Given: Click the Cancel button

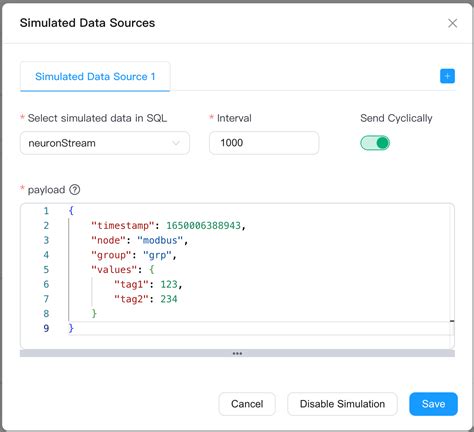Looking at the screenshot, I should [x=247, y=404].
